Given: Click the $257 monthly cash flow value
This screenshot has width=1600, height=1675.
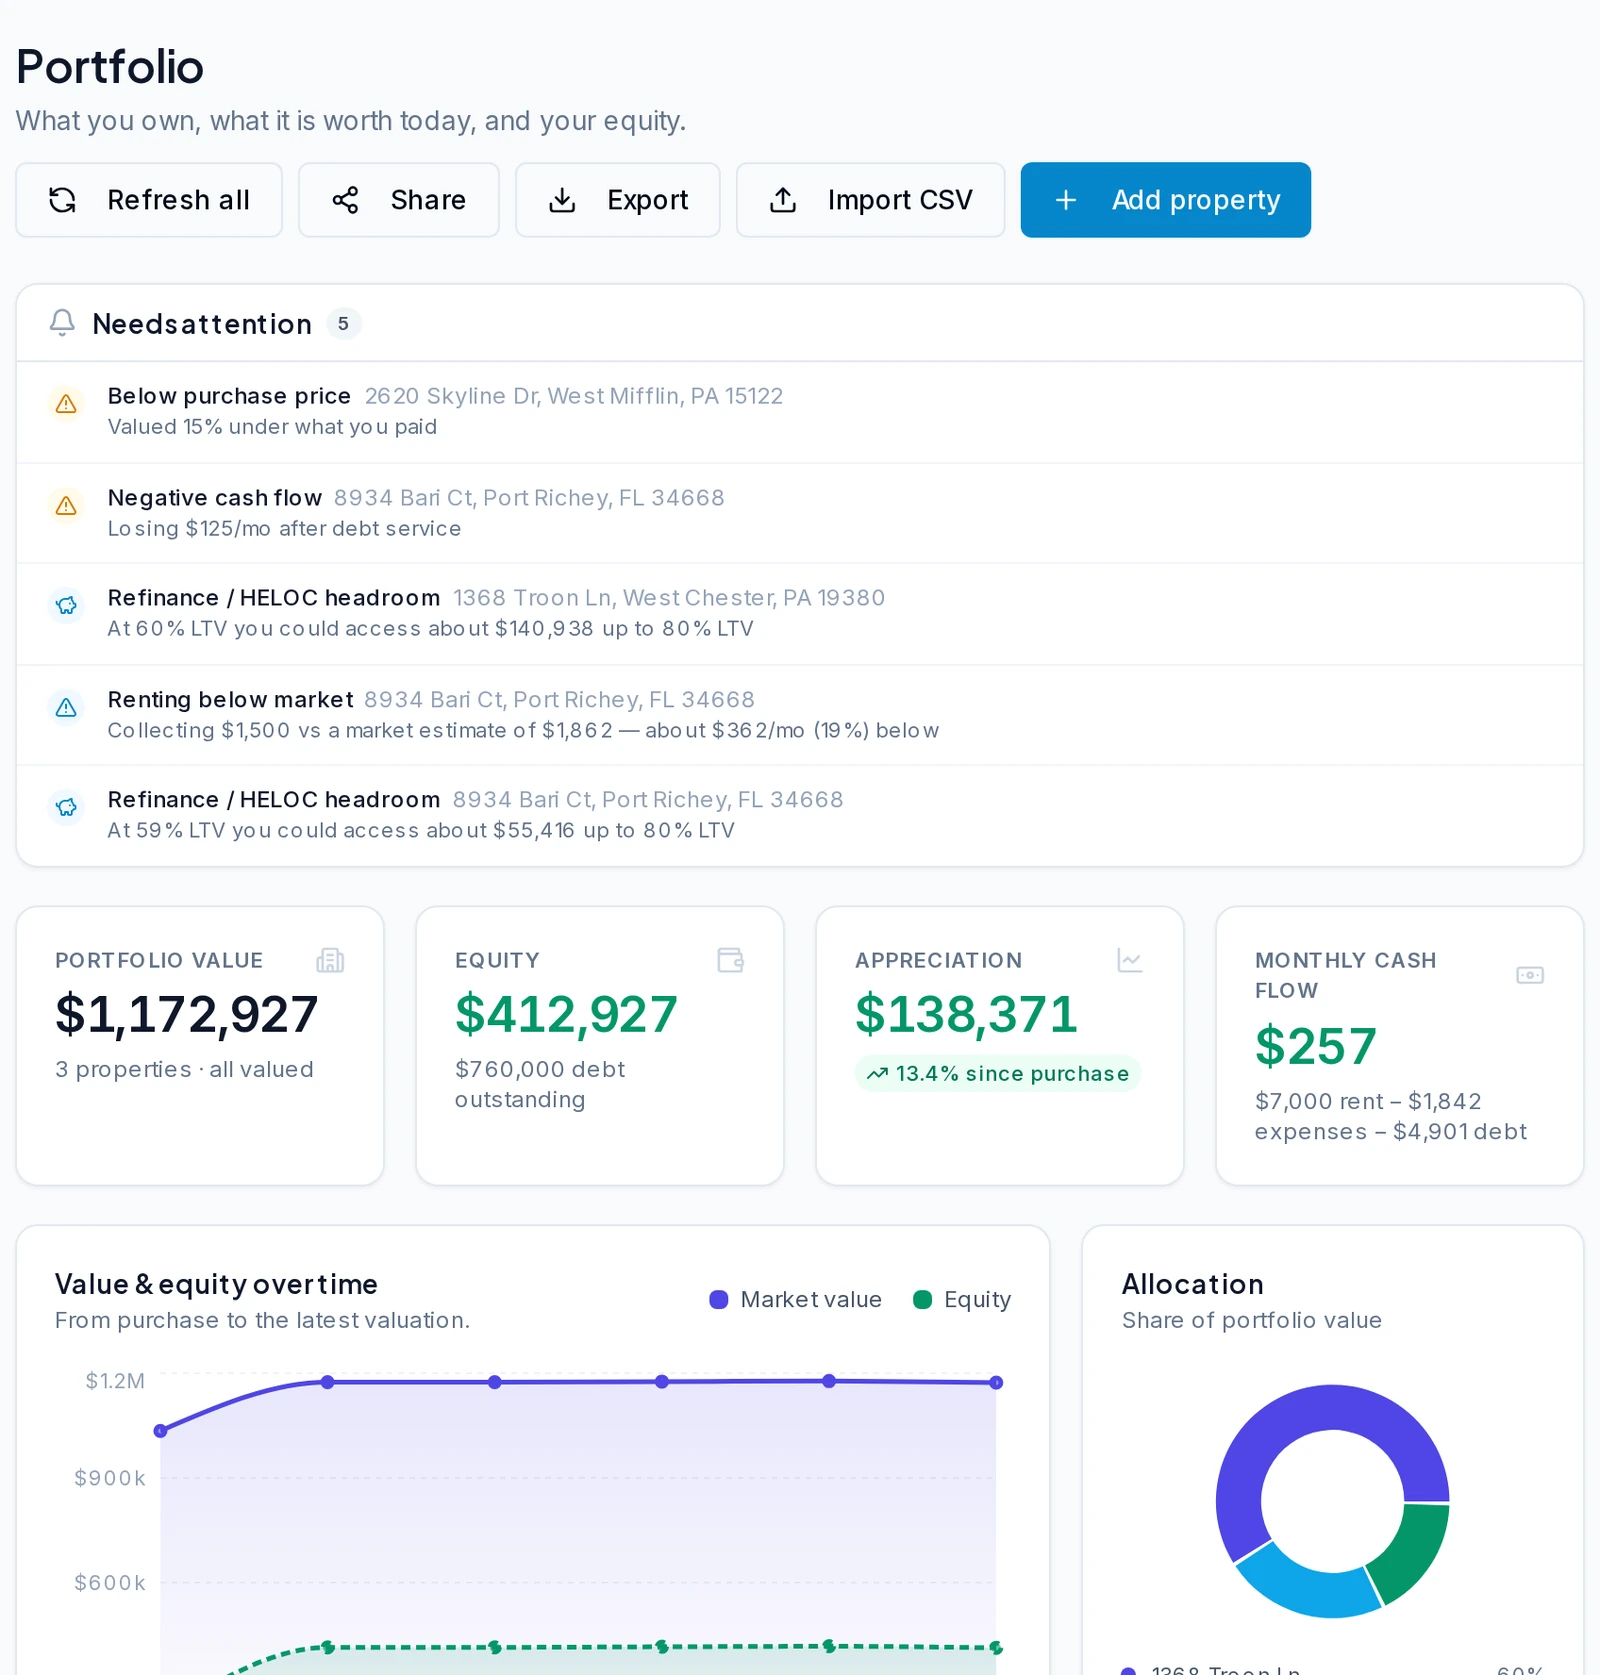Looking at the screenshot, I should (1316, 1047).
